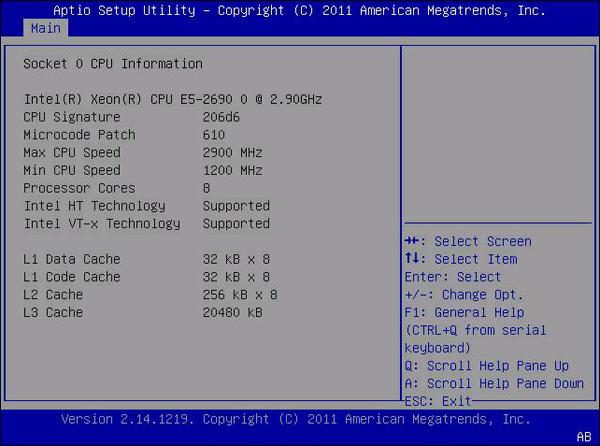This screenshot has width=600, height=446.
Task: Click the L1 Code Cache 32 kB x 8 value
Action: (x=236, y=277)
